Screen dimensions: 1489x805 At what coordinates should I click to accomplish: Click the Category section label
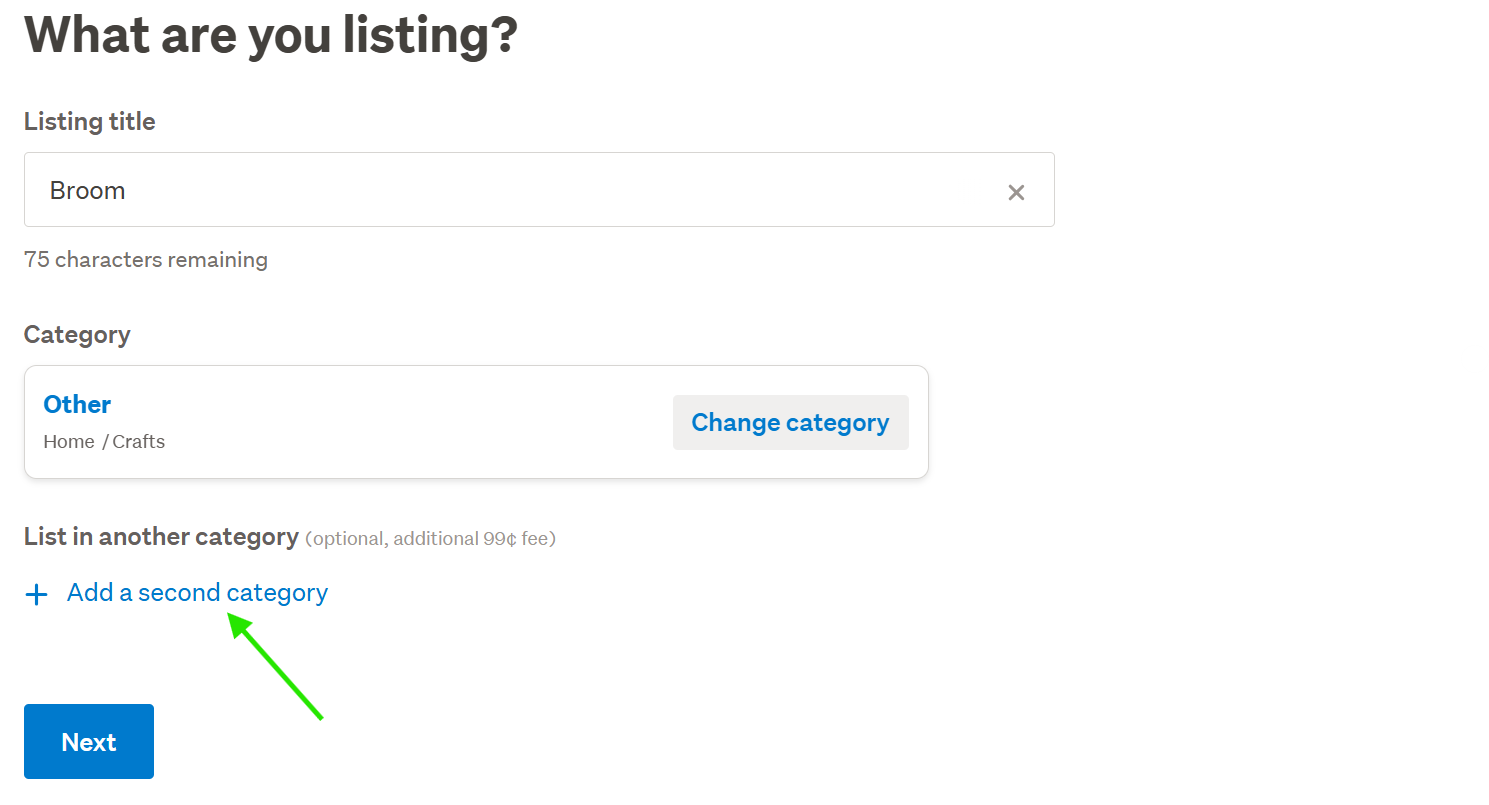[77, 335]
